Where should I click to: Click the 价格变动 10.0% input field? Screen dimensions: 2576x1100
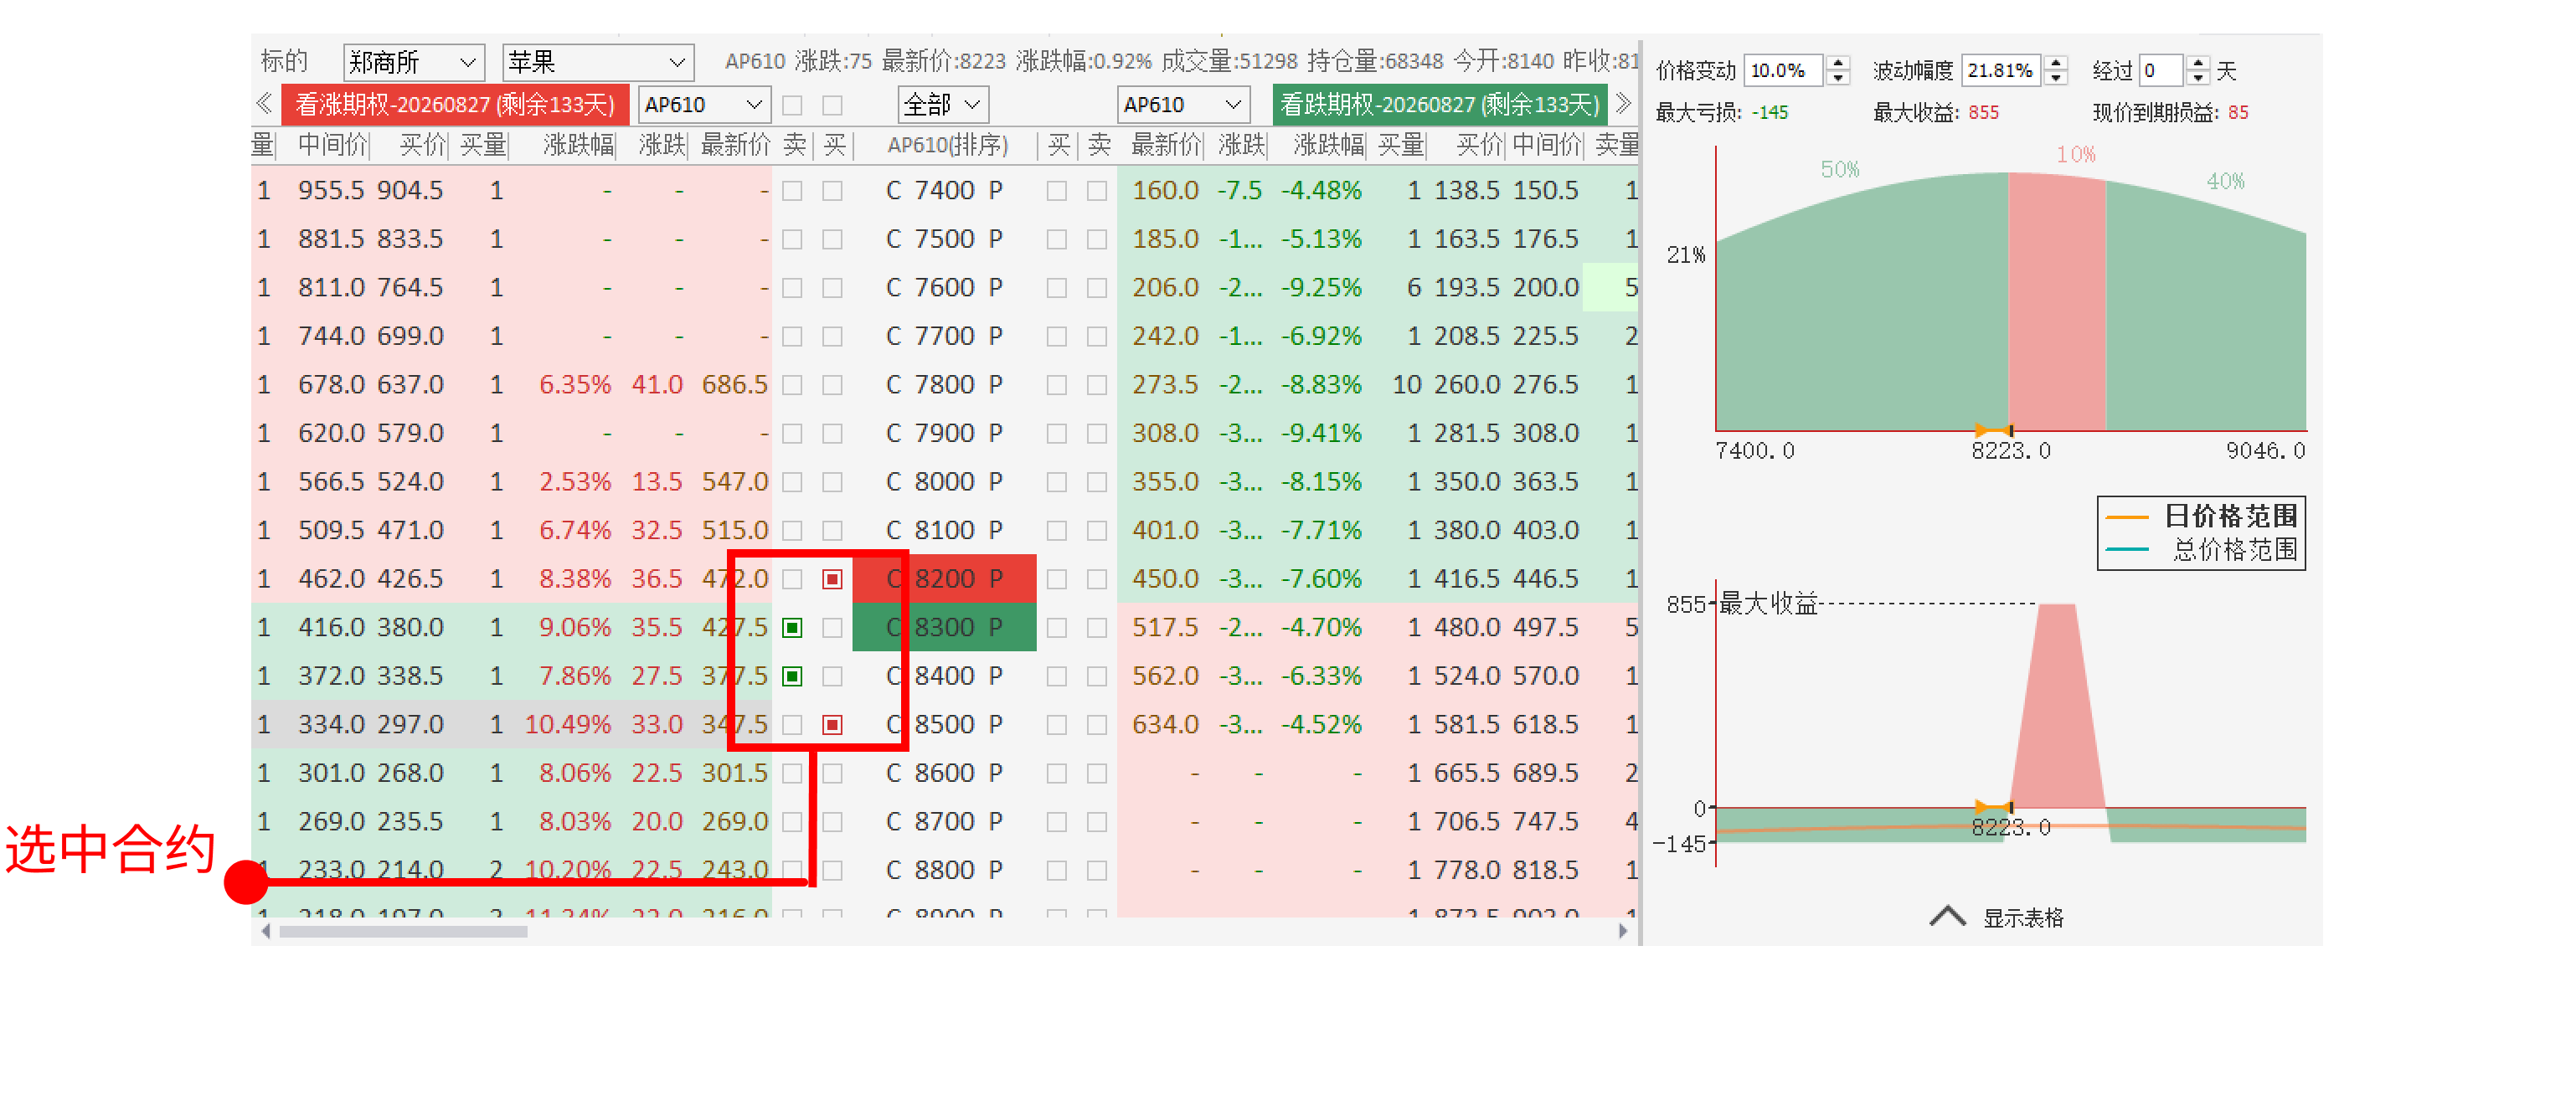(x=1782, y=71)
